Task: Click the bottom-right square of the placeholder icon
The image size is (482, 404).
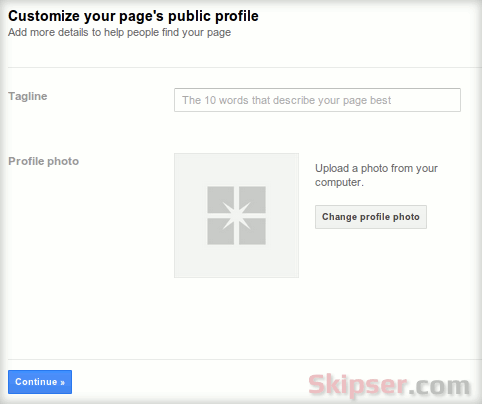Action: tap(252, 231)
